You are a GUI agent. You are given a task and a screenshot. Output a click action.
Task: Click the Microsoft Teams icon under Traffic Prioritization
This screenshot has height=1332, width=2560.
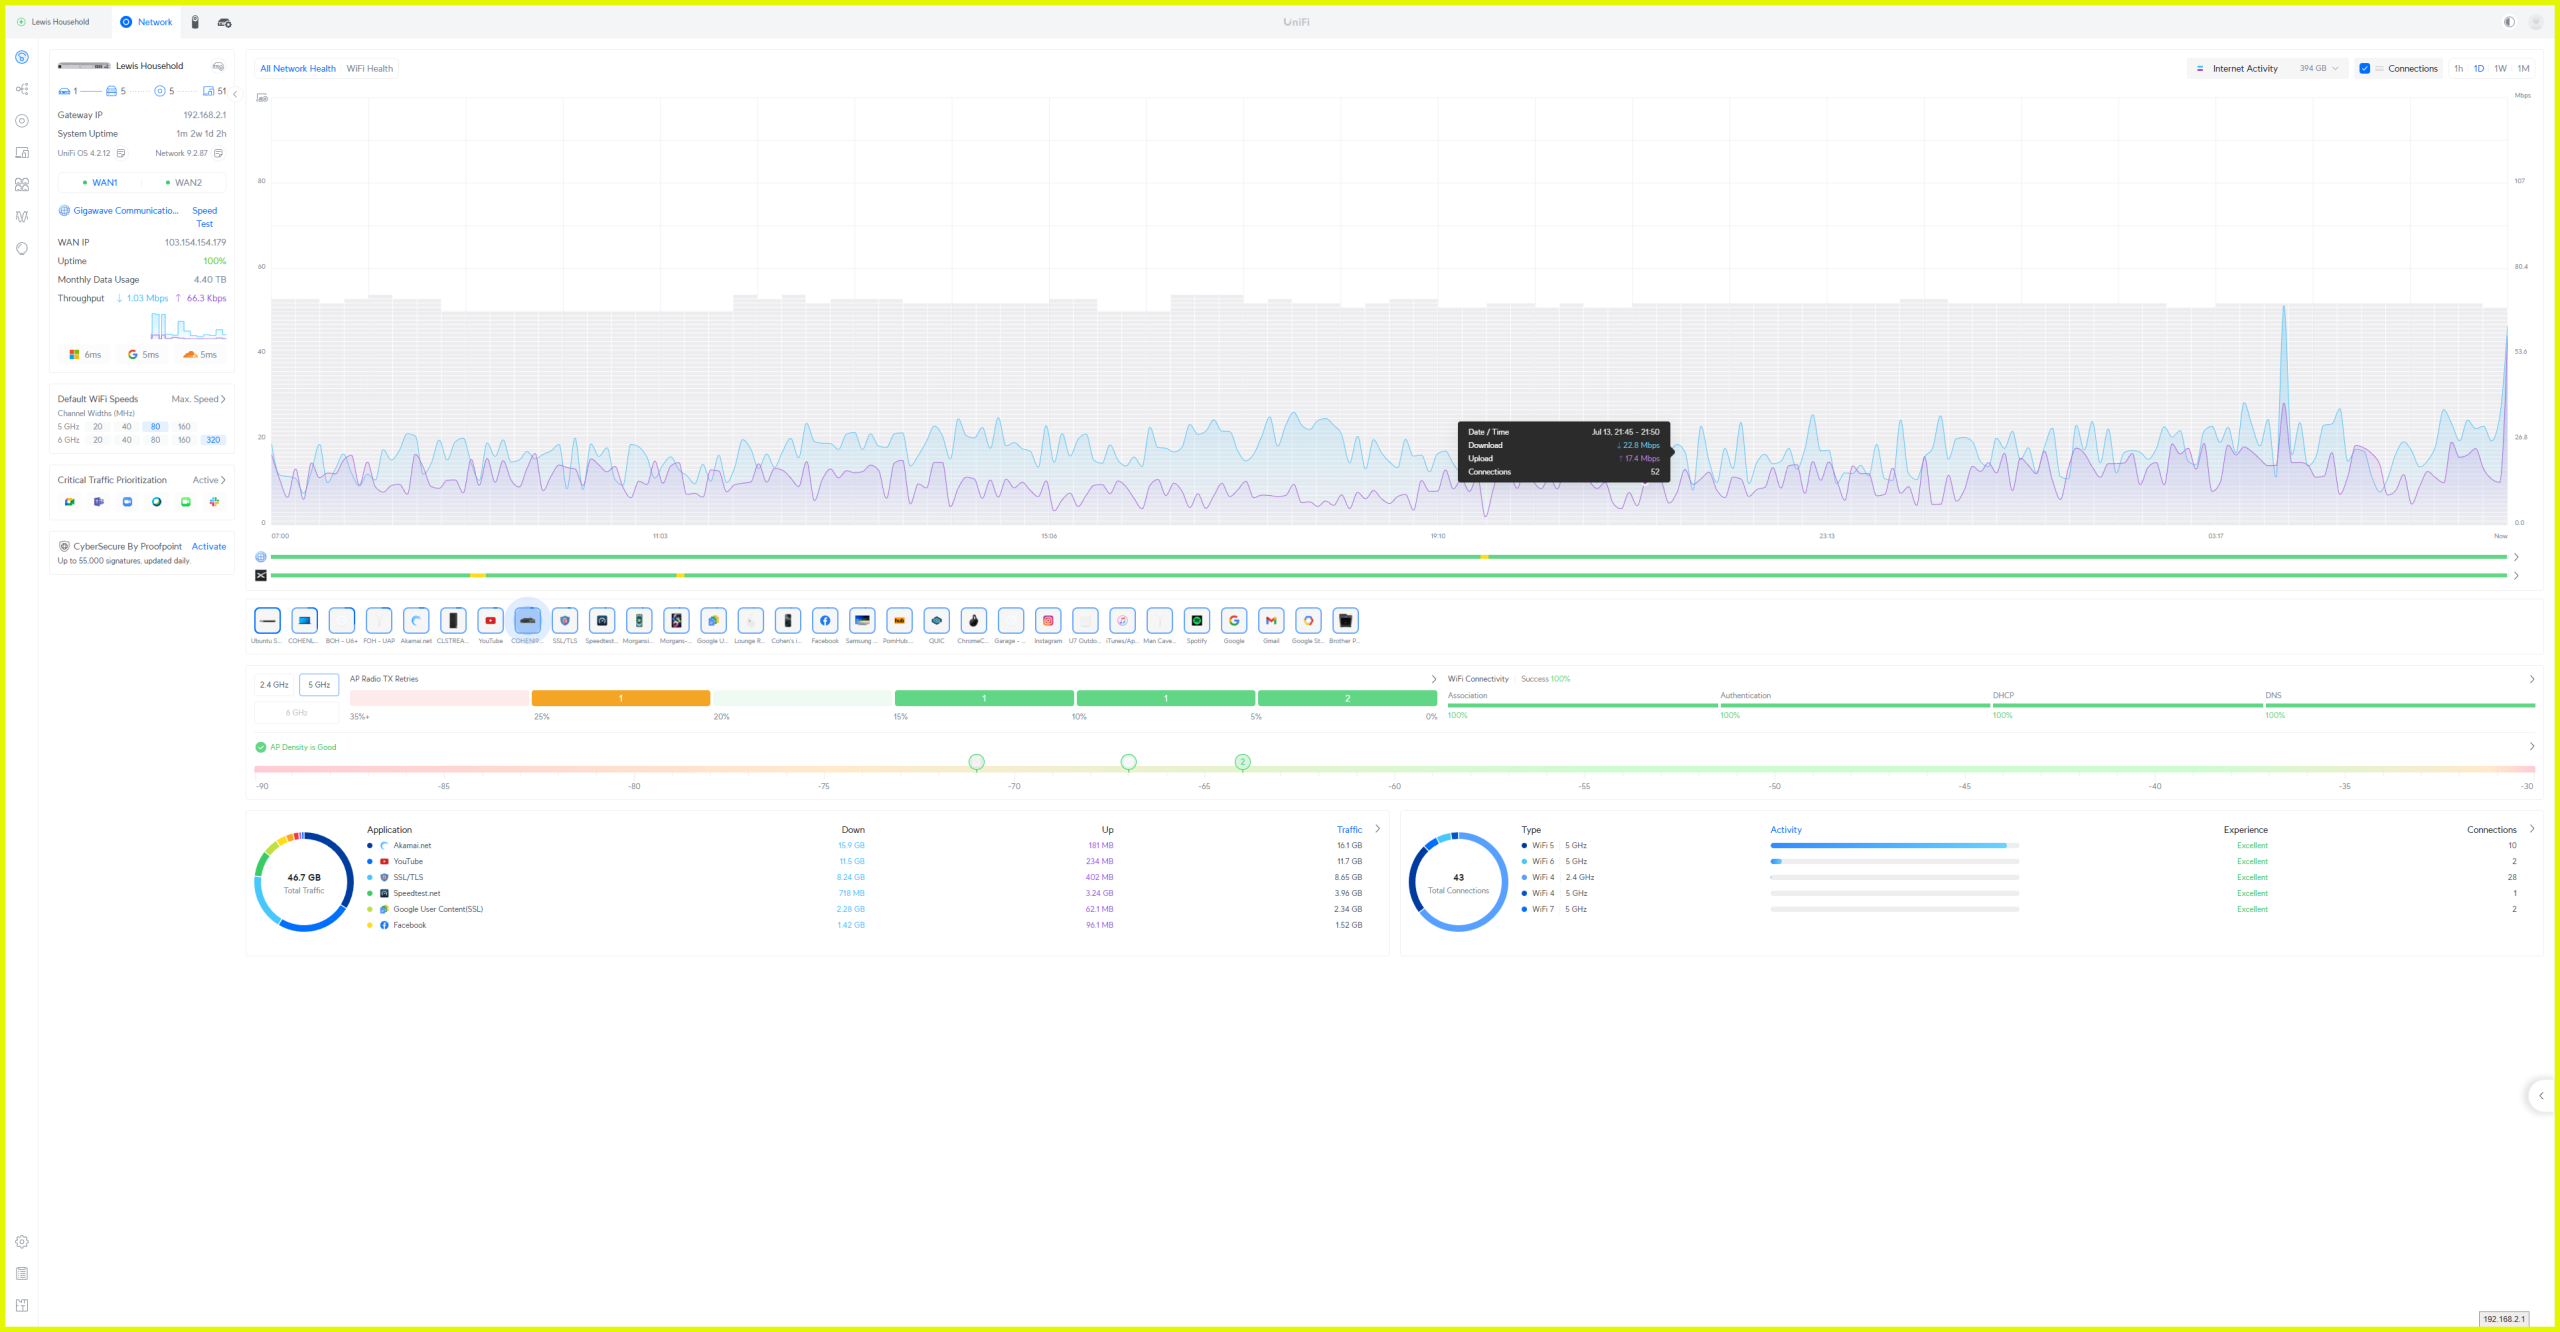coord(98,502)
